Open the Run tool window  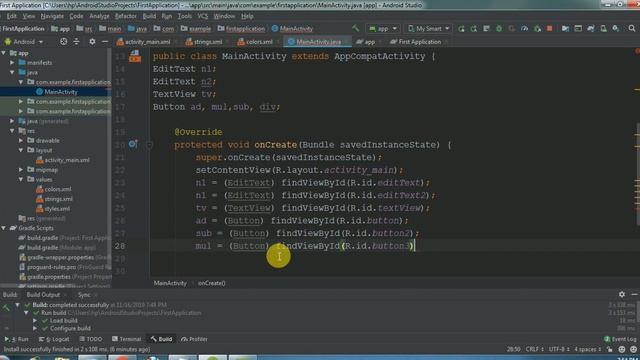(x=16, y=339)
